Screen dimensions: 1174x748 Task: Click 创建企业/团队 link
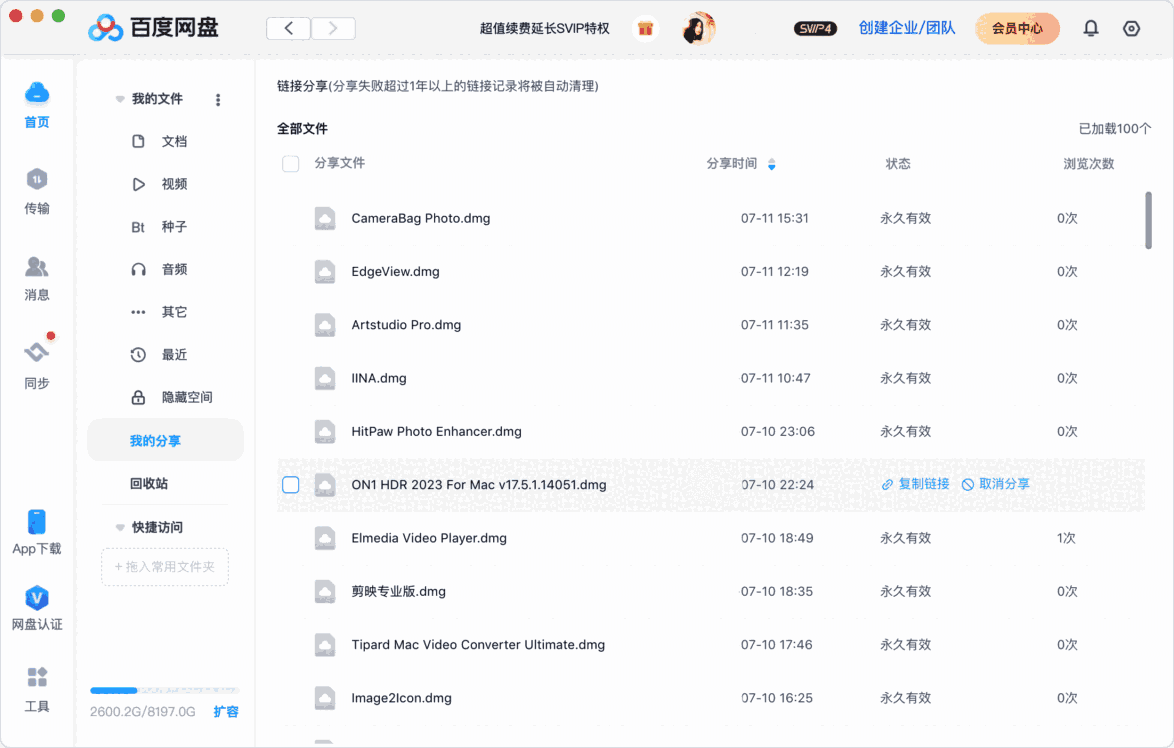[907, 28]
